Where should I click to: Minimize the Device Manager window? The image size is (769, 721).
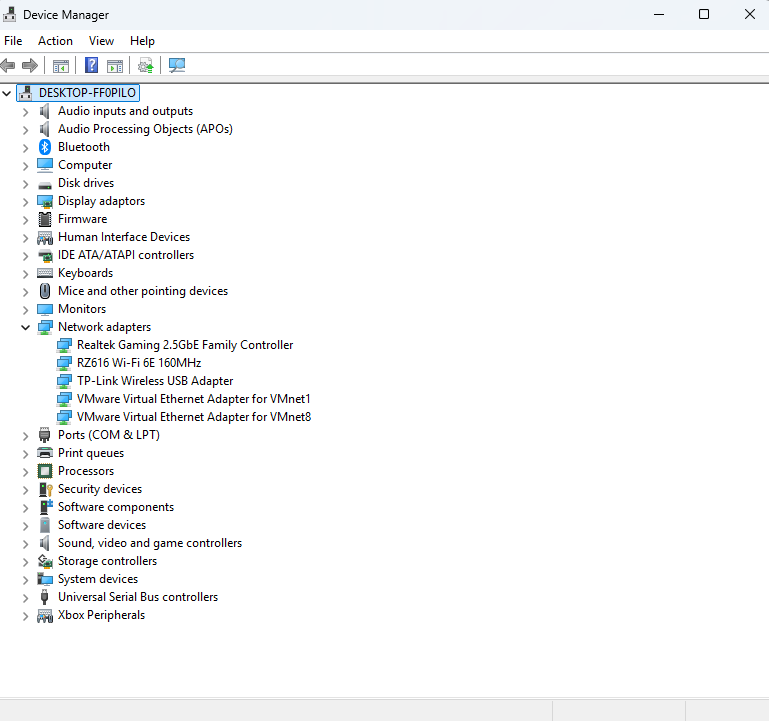click(x=659, y=14)
